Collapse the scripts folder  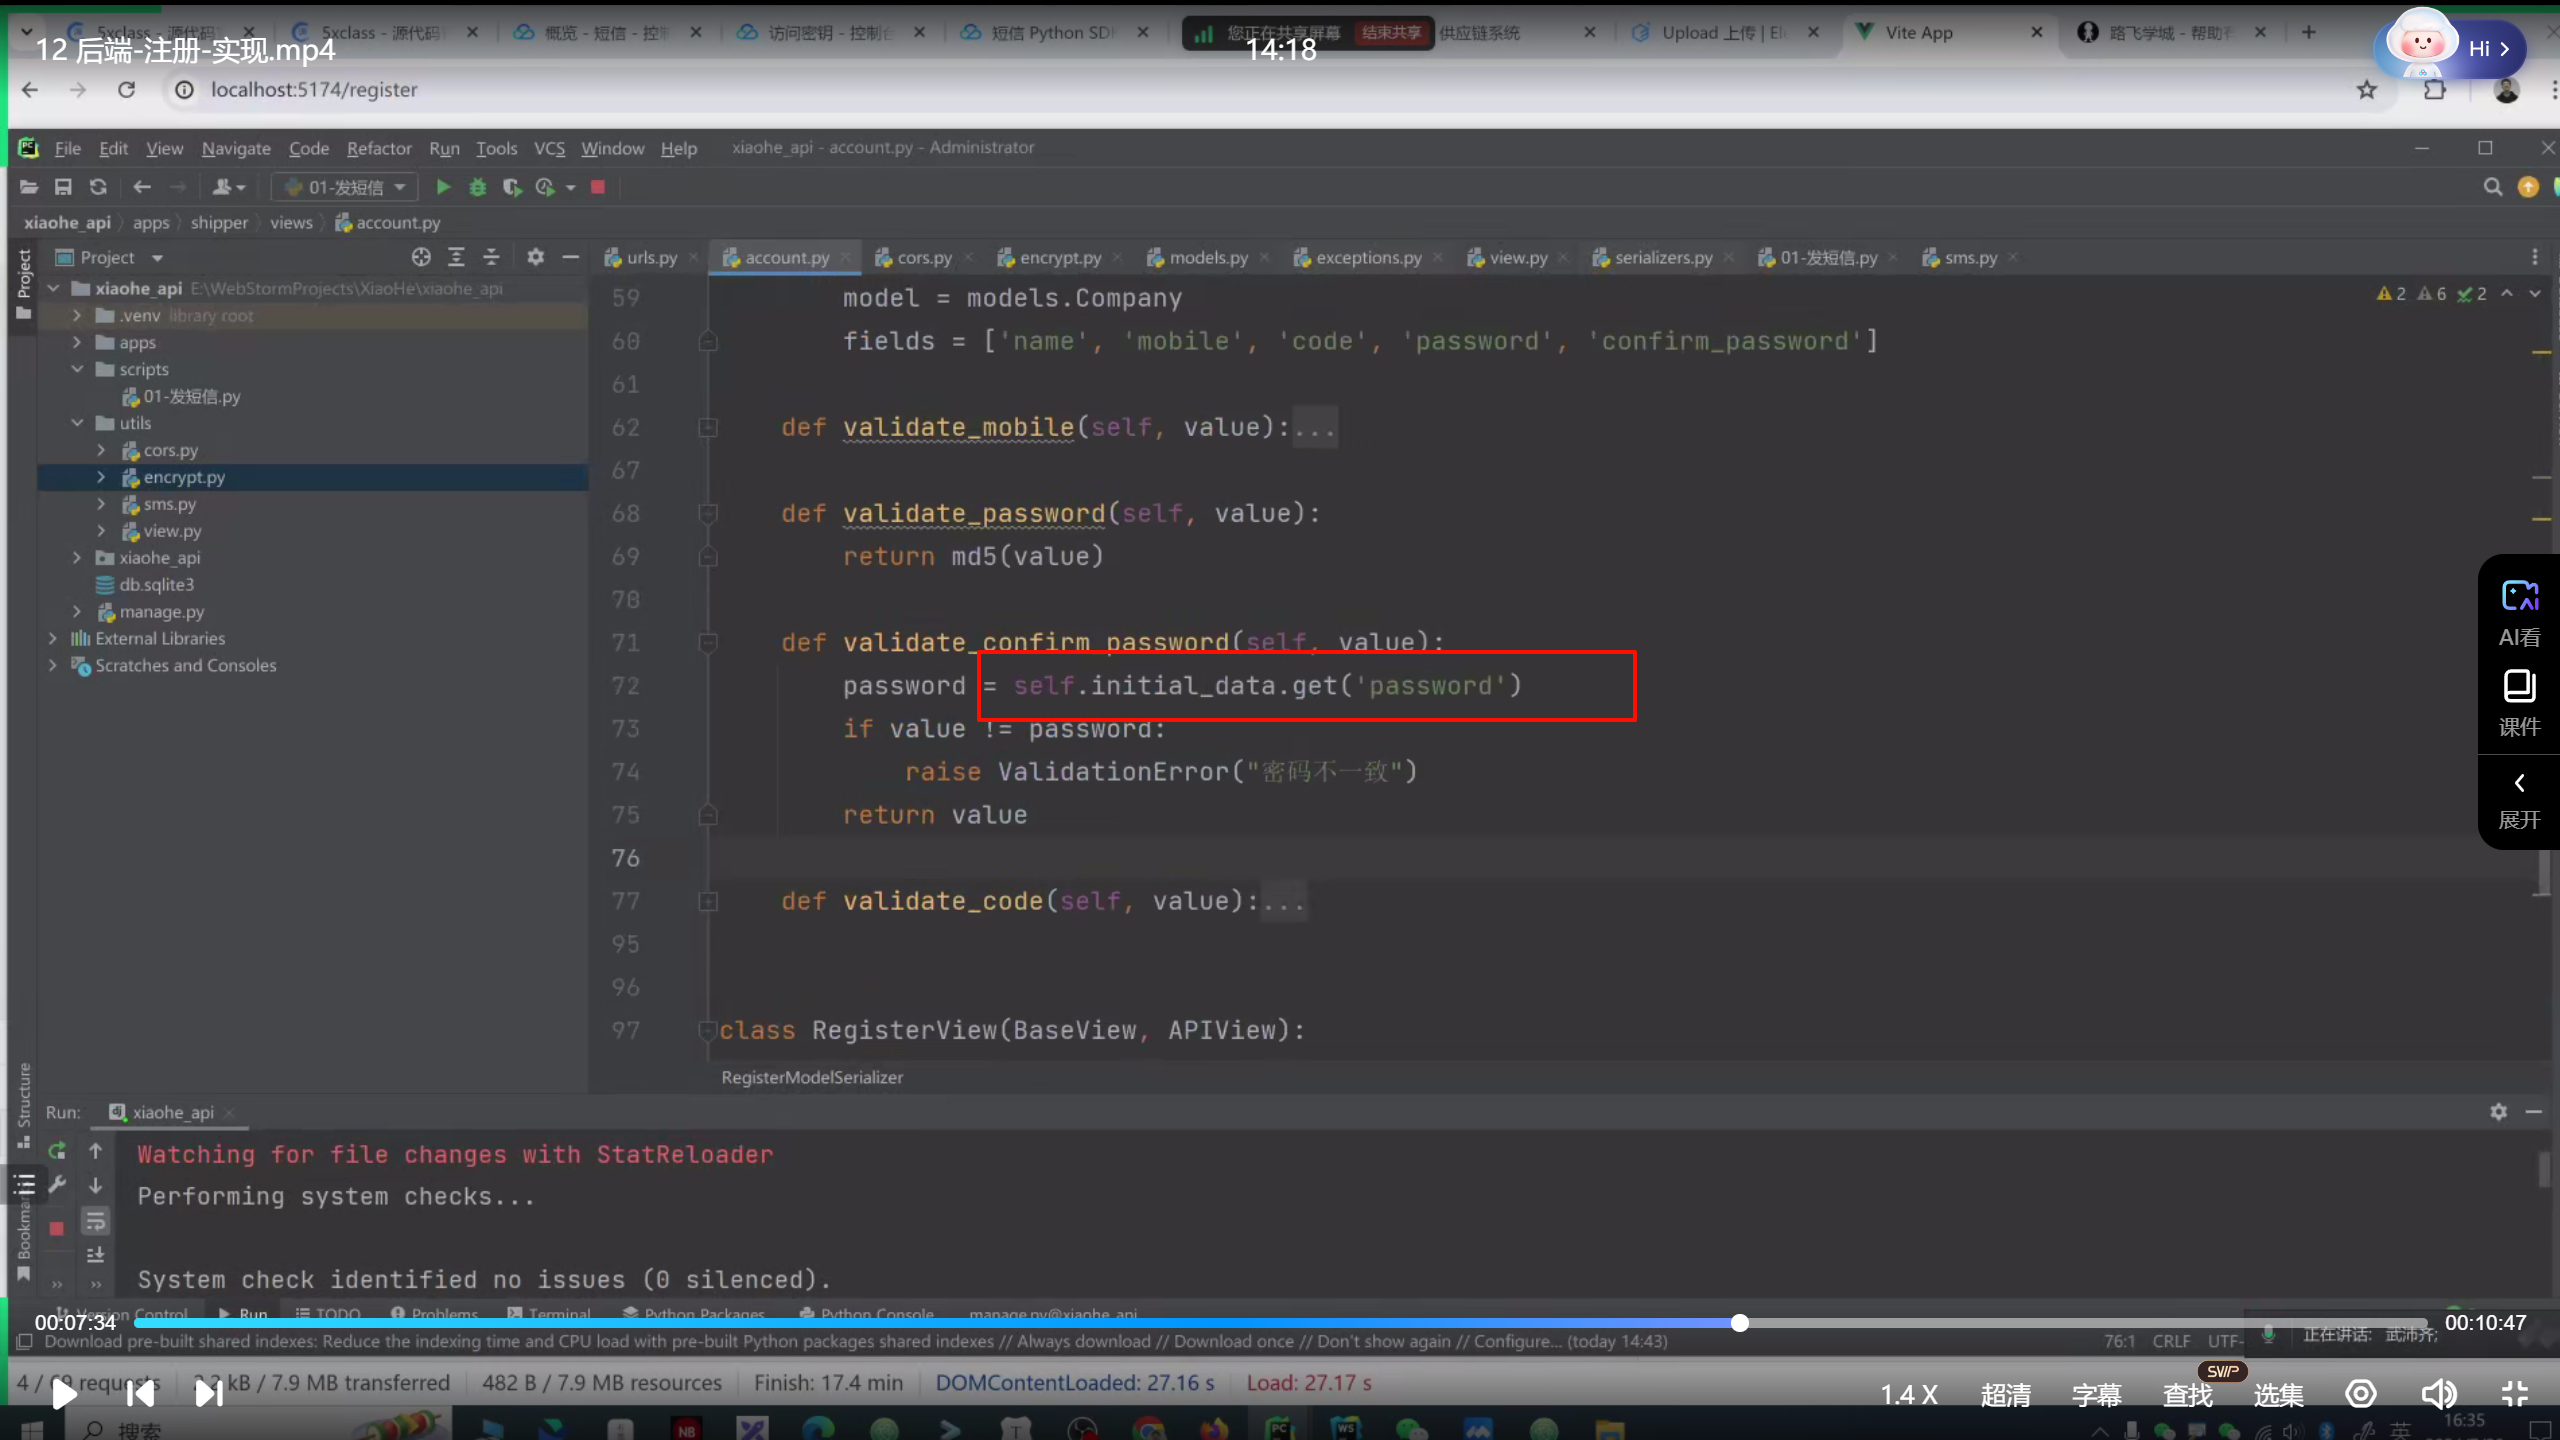(77, 369)
